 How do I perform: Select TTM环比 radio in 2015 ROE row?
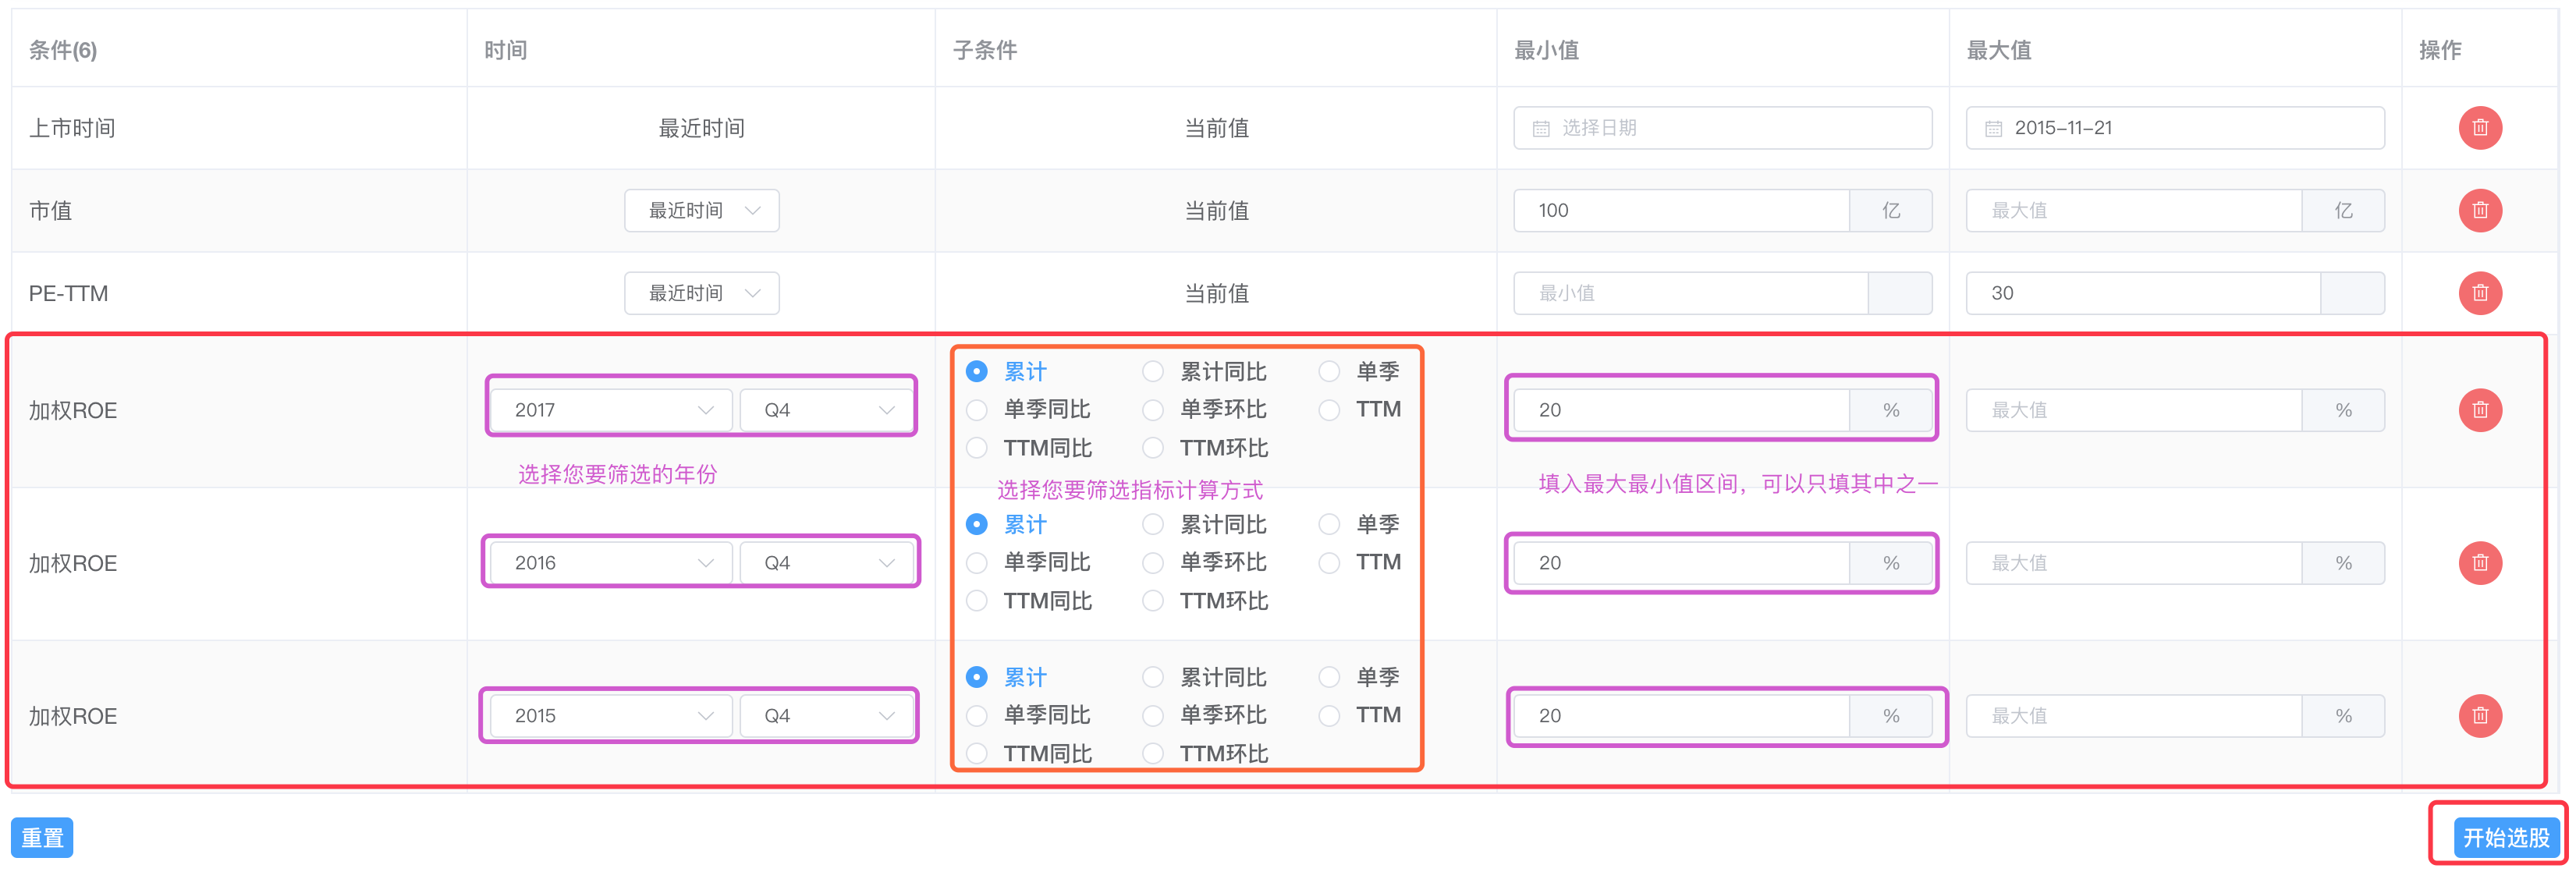point(1153,754)
